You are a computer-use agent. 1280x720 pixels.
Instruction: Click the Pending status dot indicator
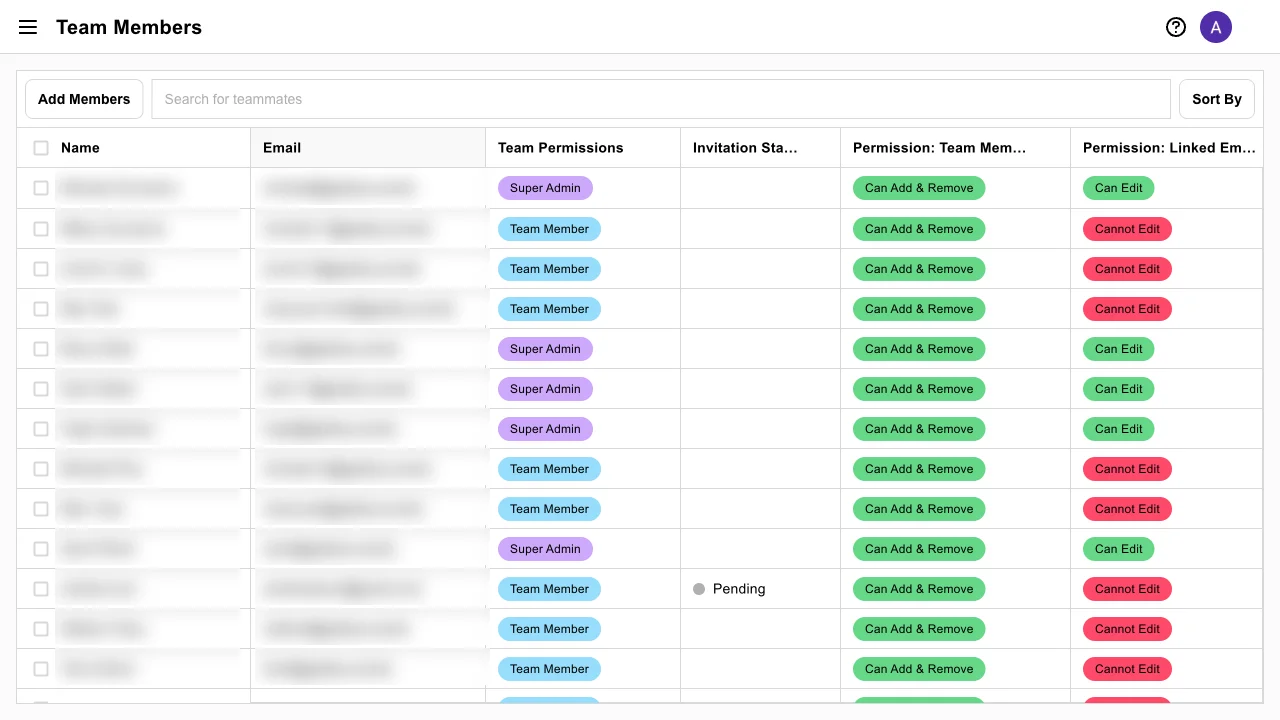699,589
